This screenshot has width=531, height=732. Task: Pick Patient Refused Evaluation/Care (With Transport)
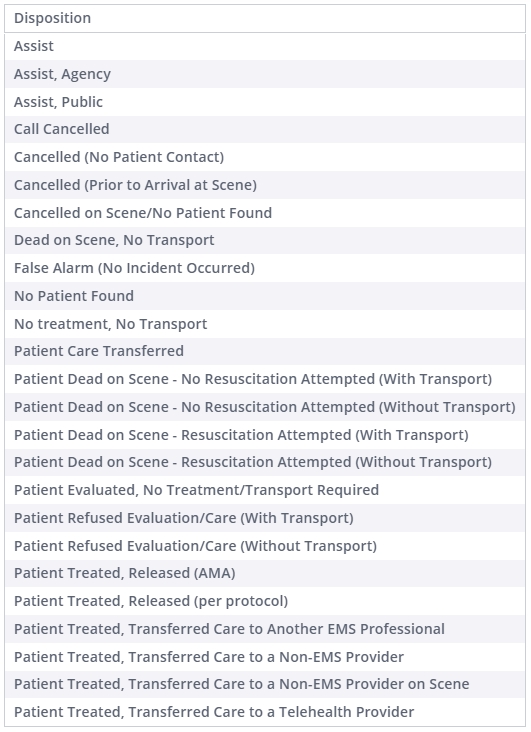[265, 518]
